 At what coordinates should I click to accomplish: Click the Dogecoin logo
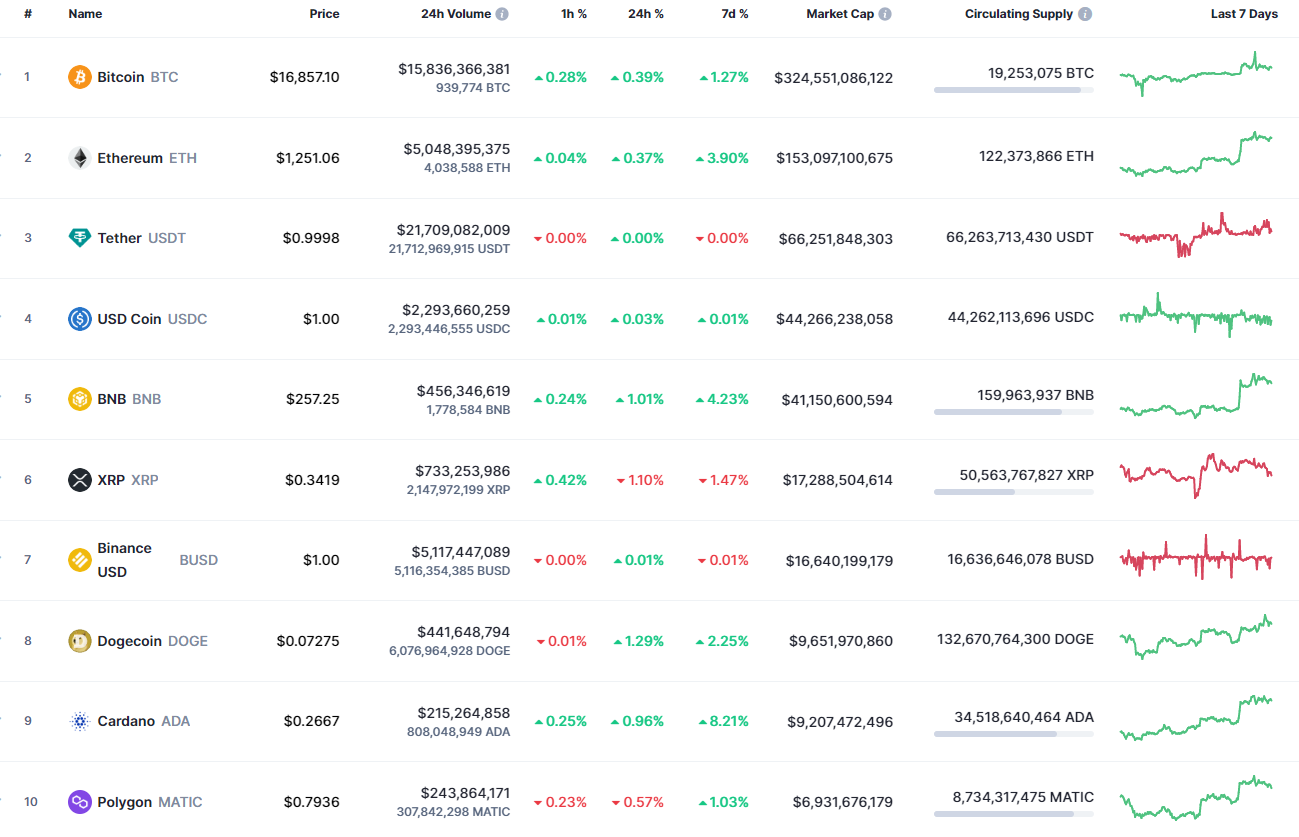[x=80, y=640]
